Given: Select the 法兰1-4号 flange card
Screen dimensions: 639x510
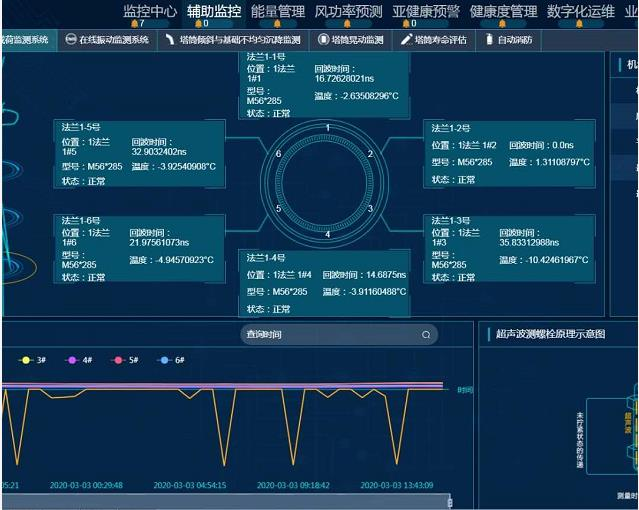Looking at the screenshot, I should [x=324, y=283].
